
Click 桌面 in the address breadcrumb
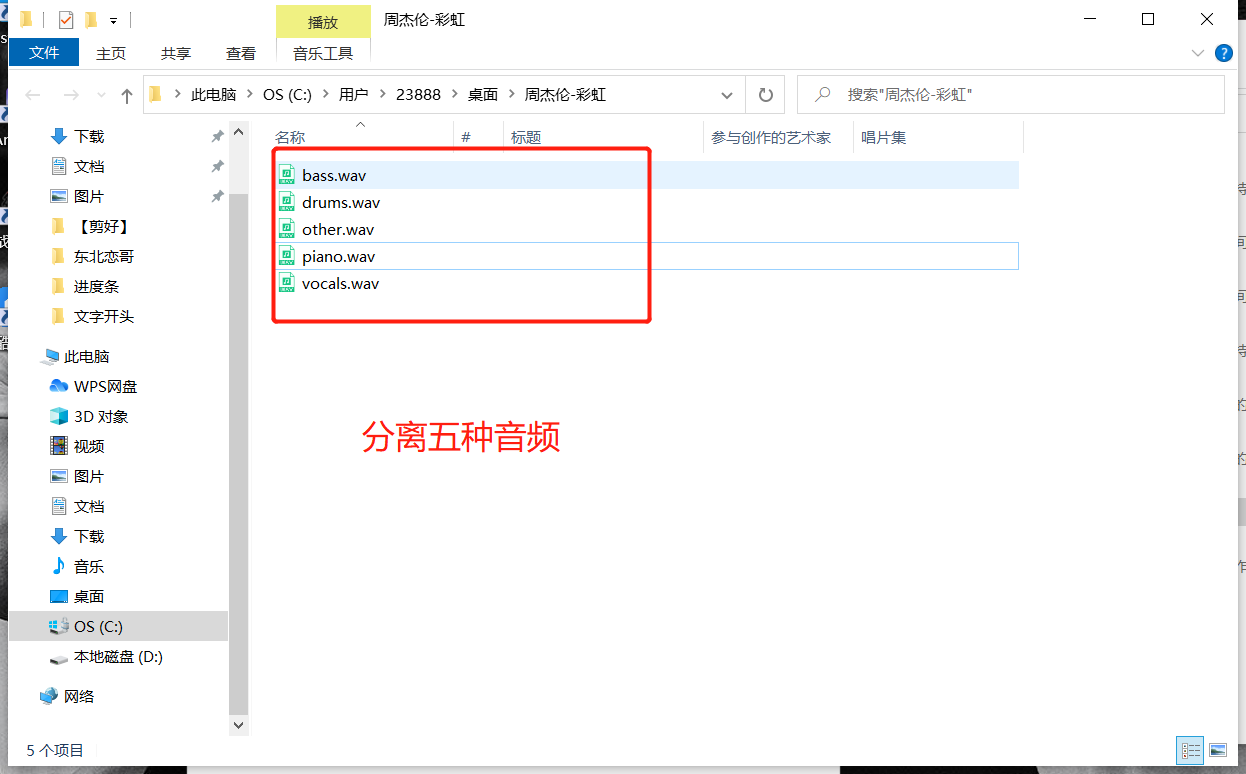483,95
